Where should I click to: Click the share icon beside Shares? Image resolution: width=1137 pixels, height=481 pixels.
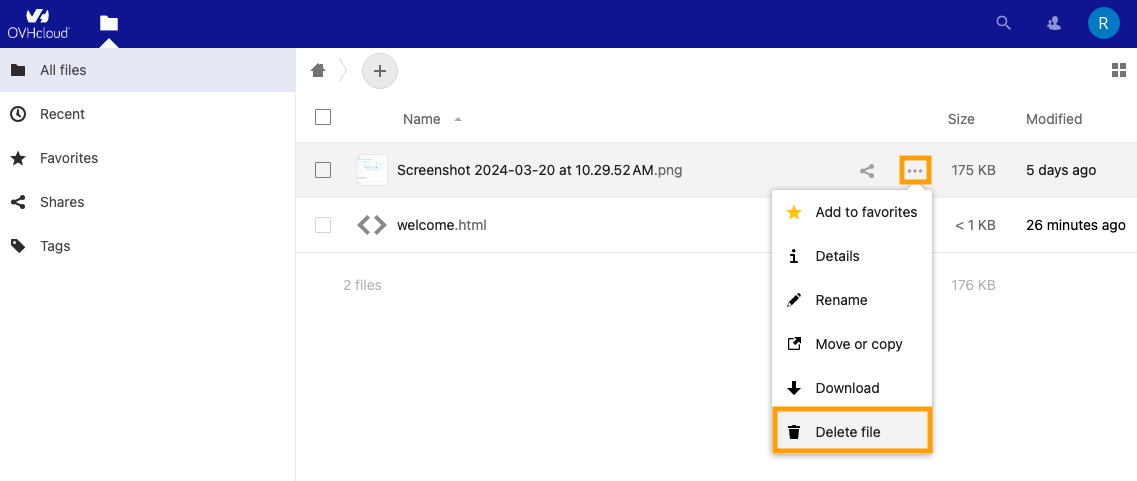18,202
